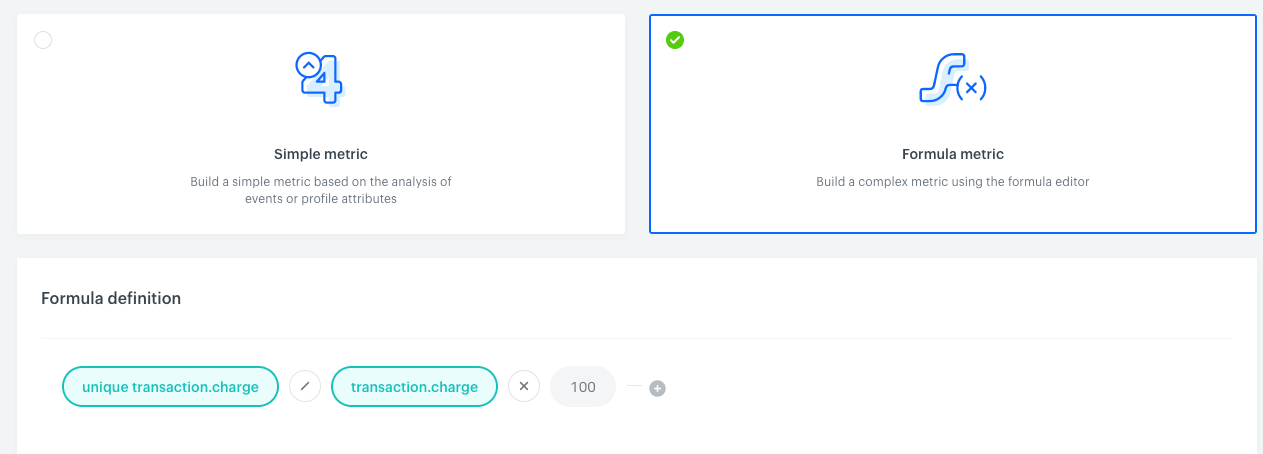Click the Formula metric f(x) icon

(953, 78)
